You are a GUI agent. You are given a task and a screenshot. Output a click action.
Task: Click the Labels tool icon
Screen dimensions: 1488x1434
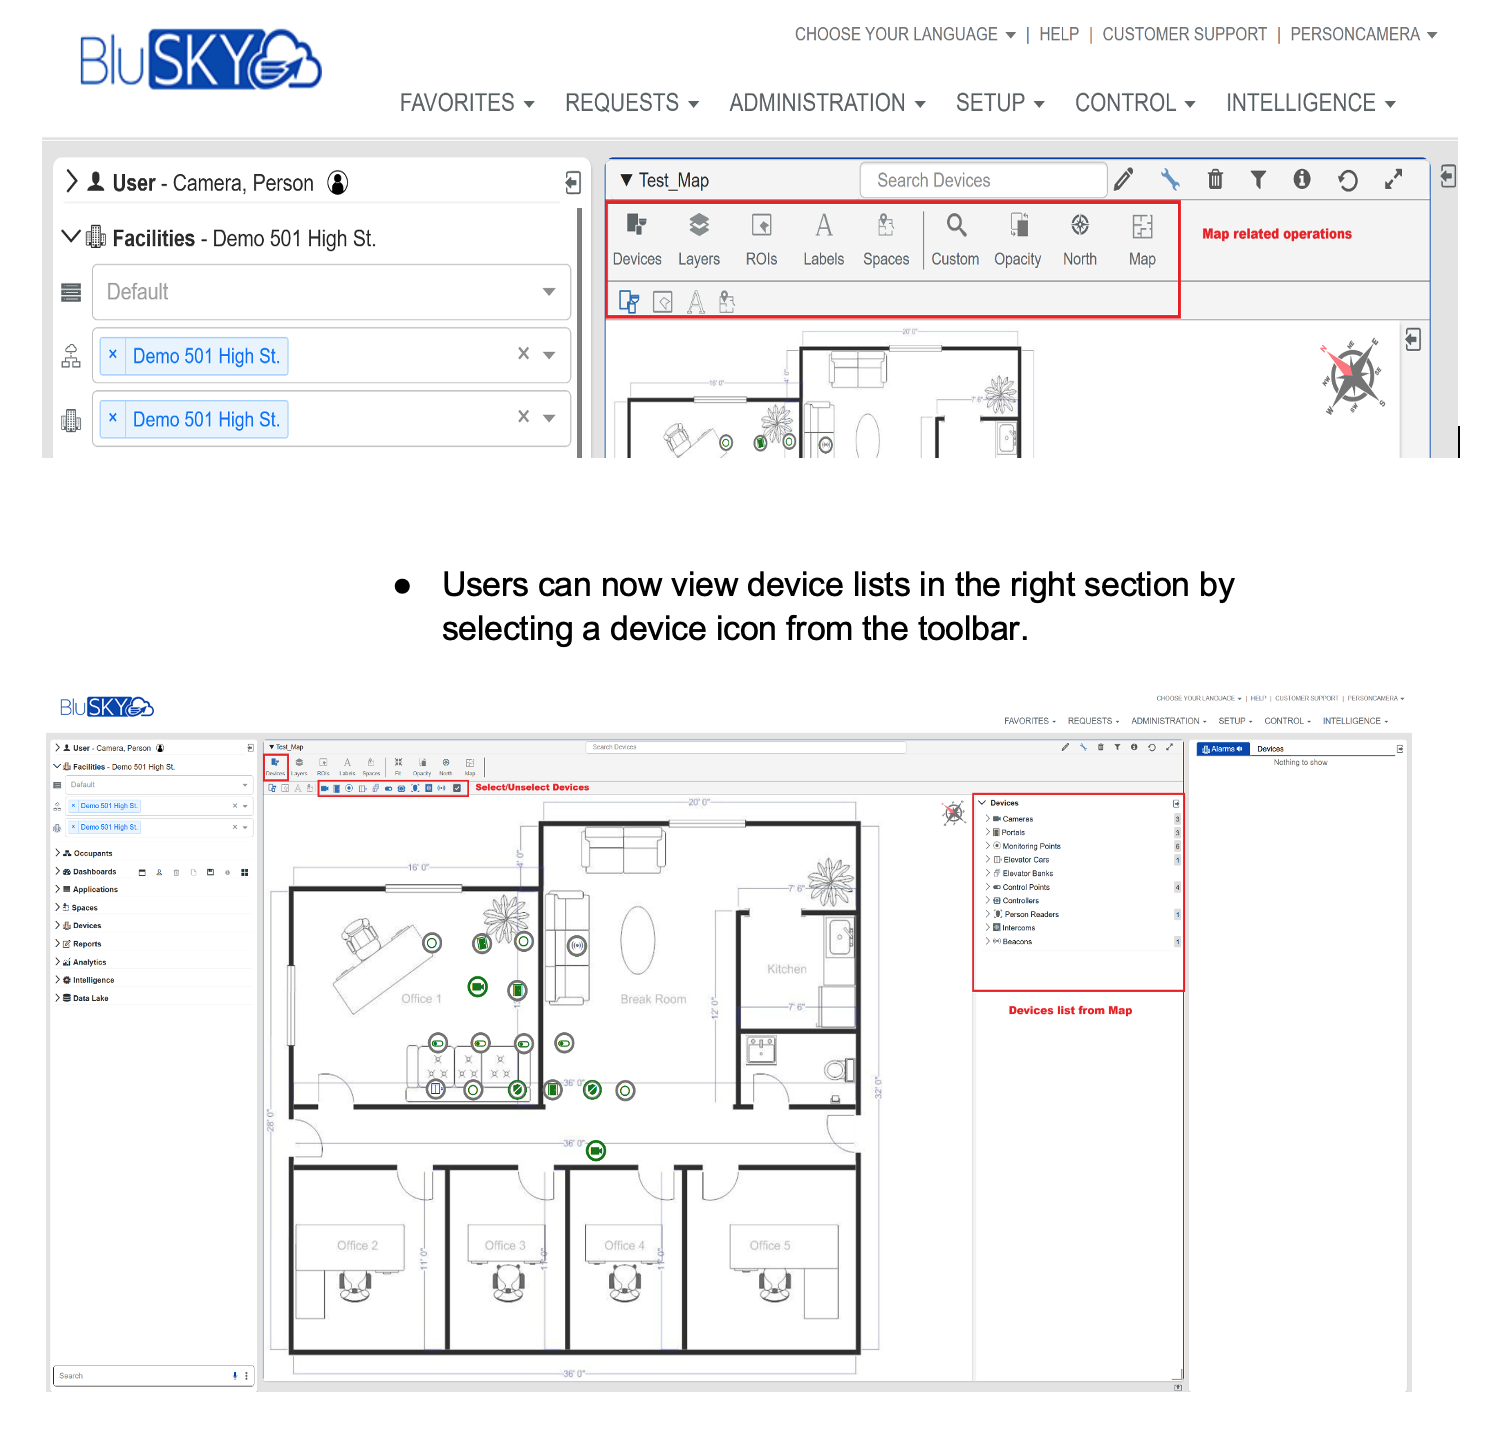tap(823, 239)
